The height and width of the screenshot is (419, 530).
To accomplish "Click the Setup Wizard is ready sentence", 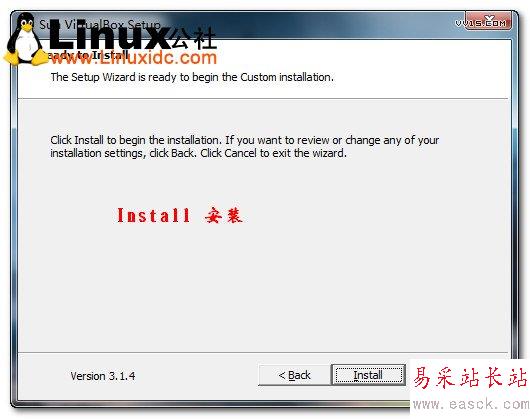I will click(x=192, y=77).
